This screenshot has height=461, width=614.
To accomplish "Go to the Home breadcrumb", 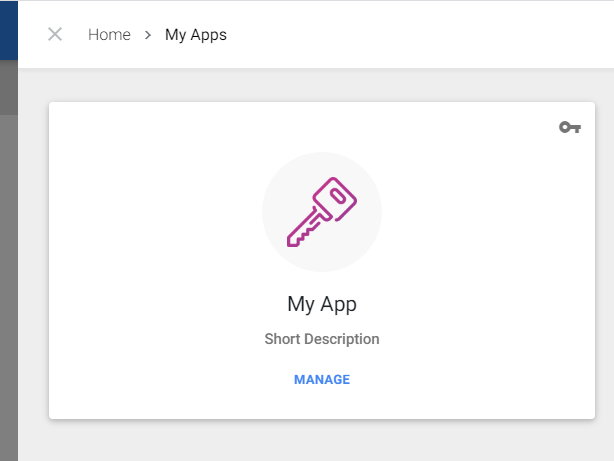I will pos(109,35).
